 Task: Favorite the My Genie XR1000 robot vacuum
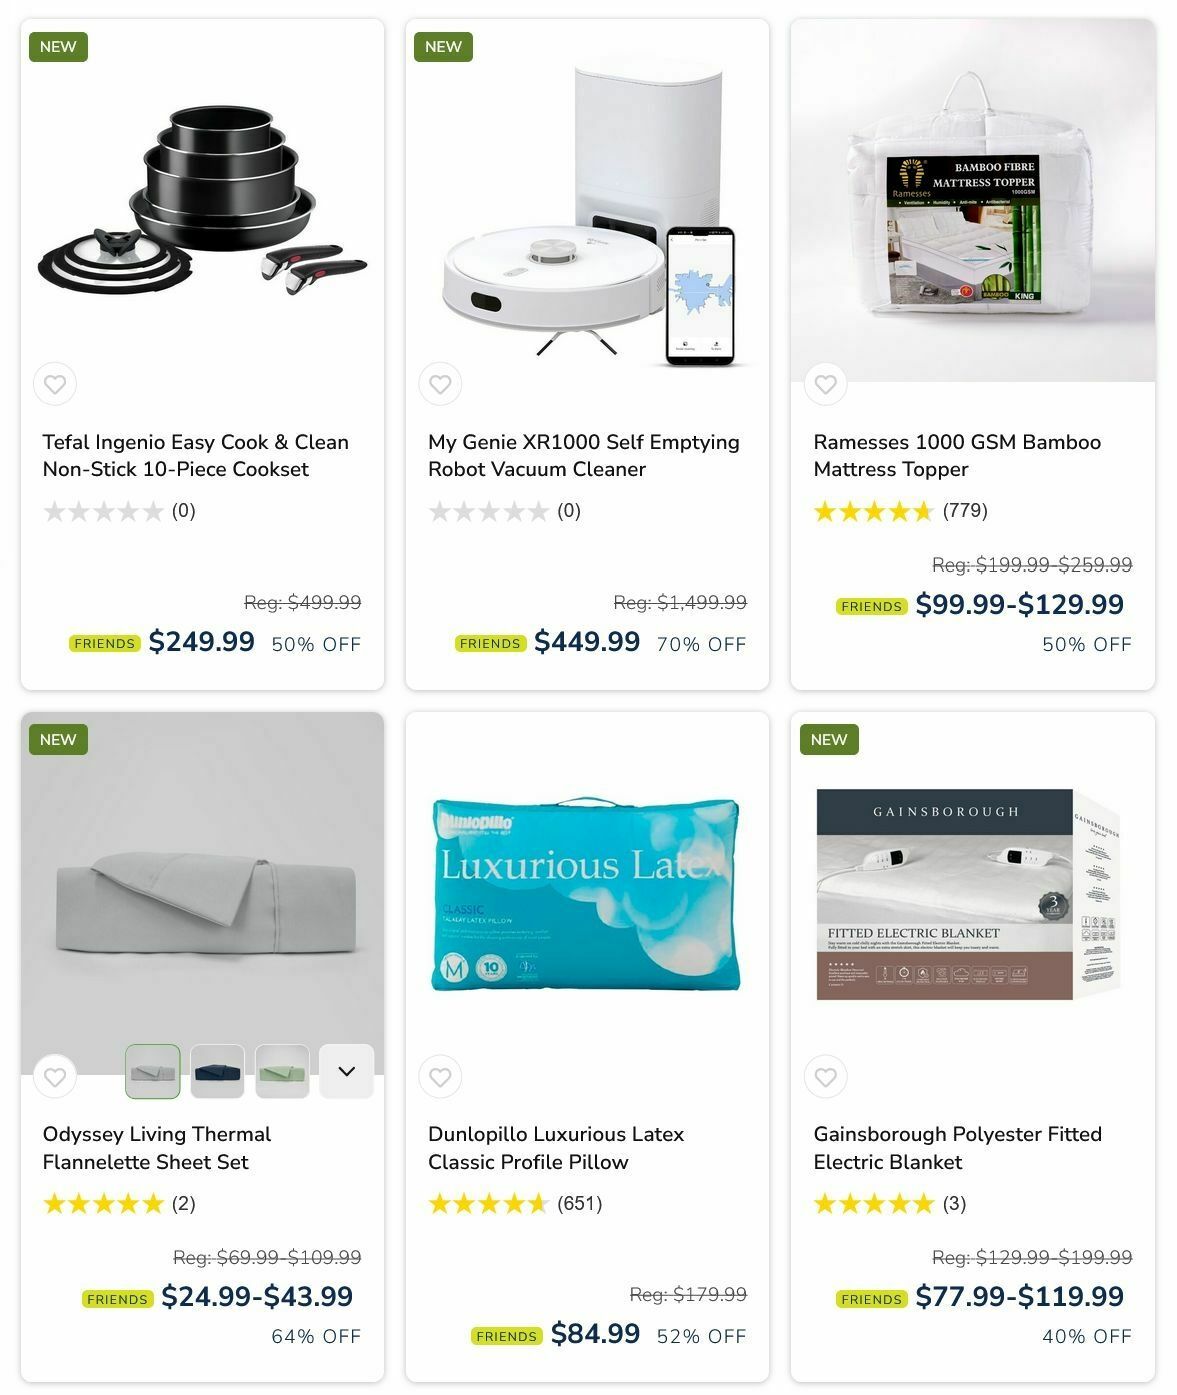pos(440,384)
